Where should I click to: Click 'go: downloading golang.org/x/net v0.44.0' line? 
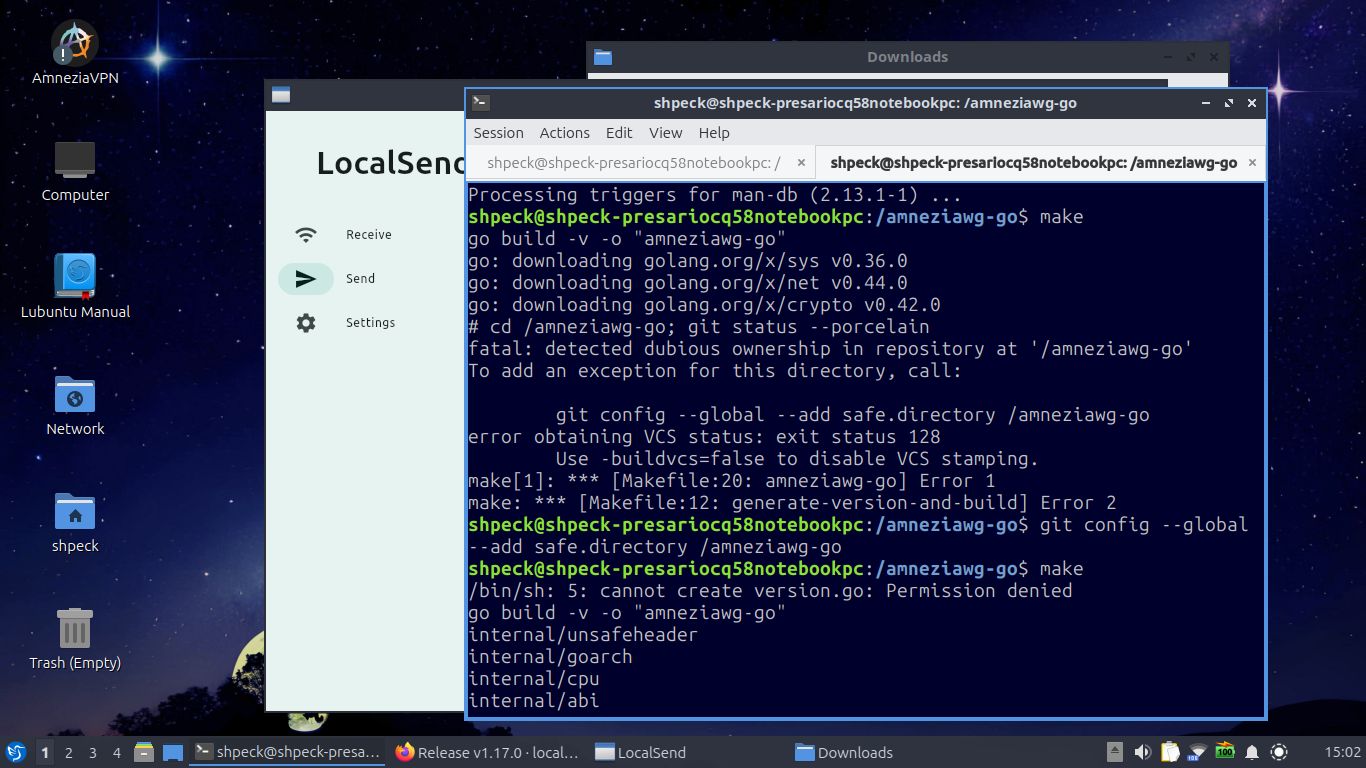[x=688, y=283]
